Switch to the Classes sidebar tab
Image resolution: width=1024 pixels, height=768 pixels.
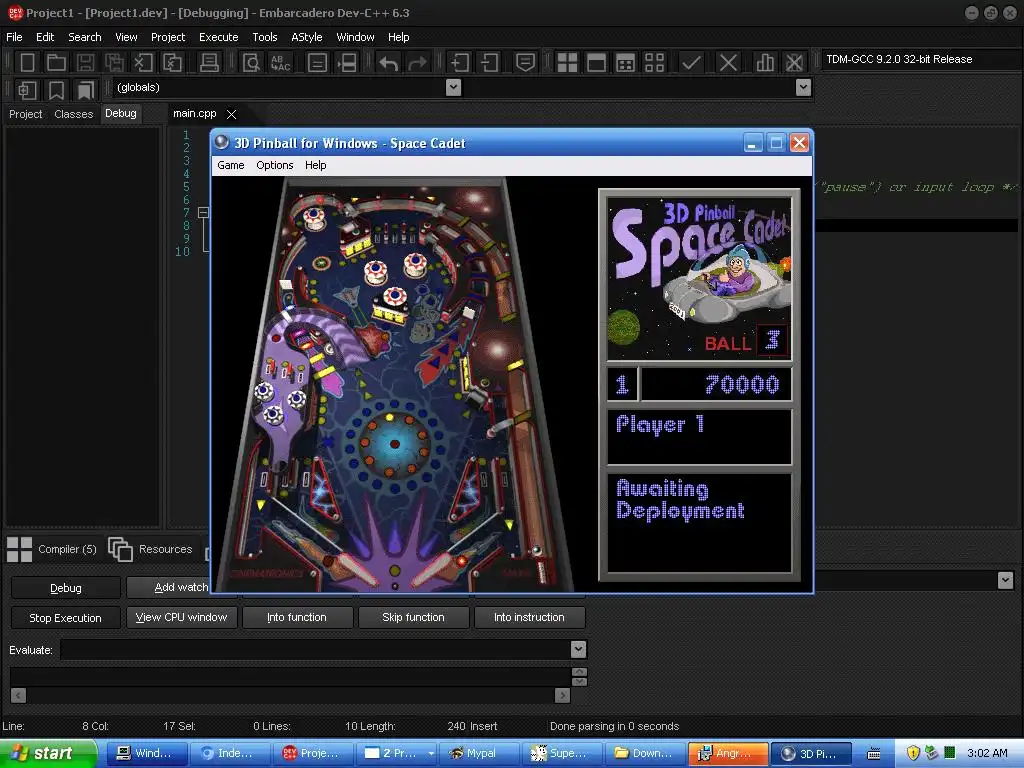click(74, 114)
